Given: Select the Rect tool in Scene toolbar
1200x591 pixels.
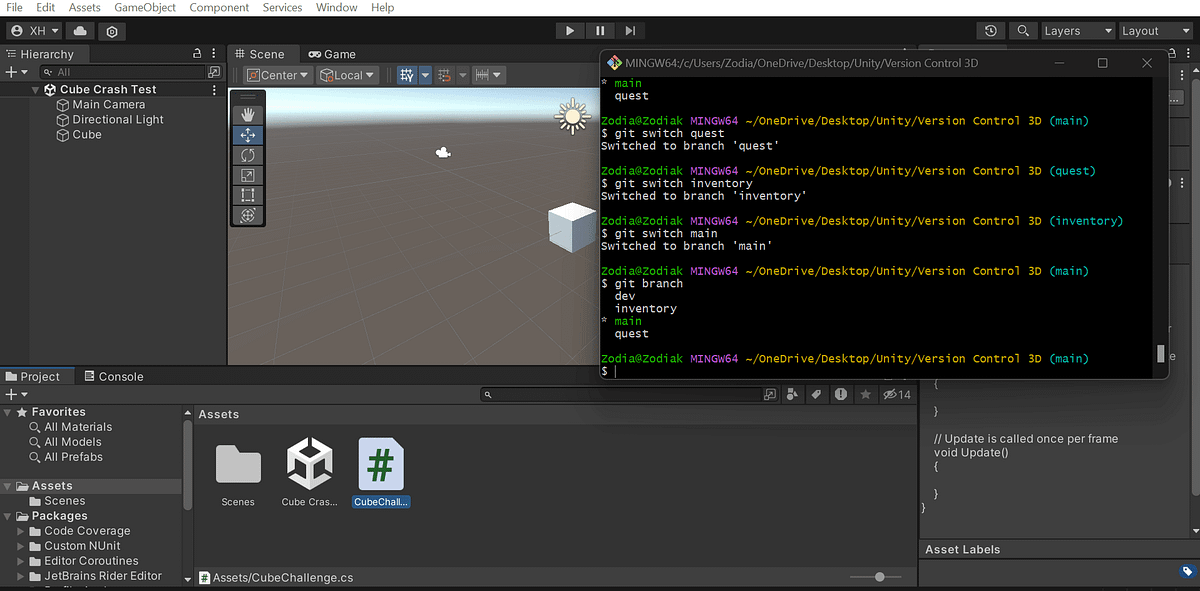Looking at the screenshot, I should click(248, 194).
